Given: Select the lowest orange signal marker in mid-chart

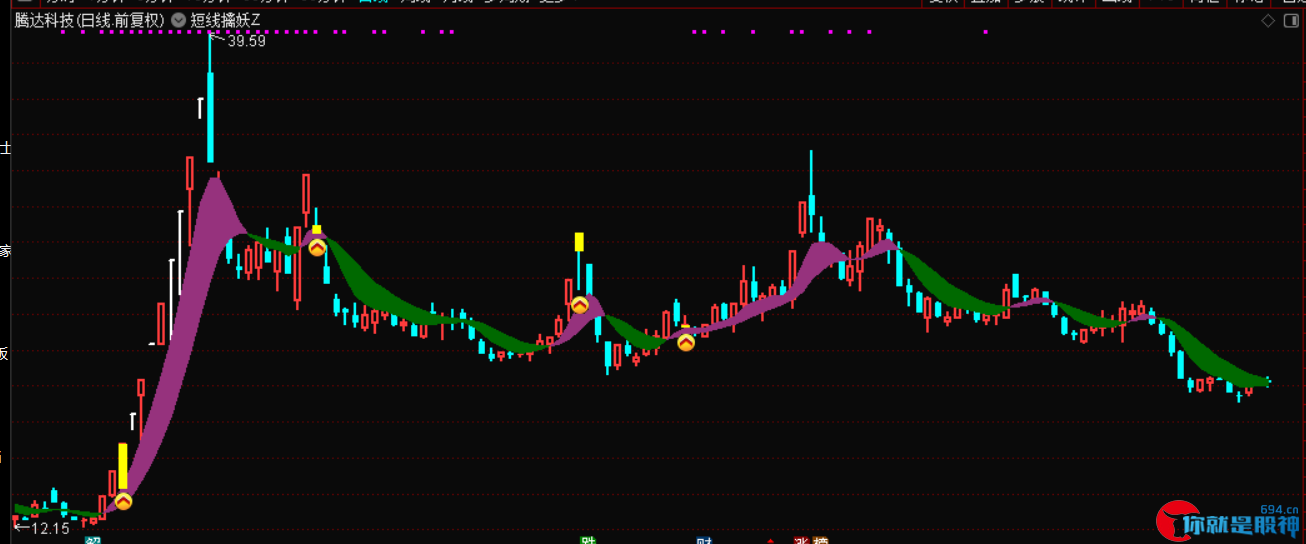Looking at the screenshot, I should point(686,342).
